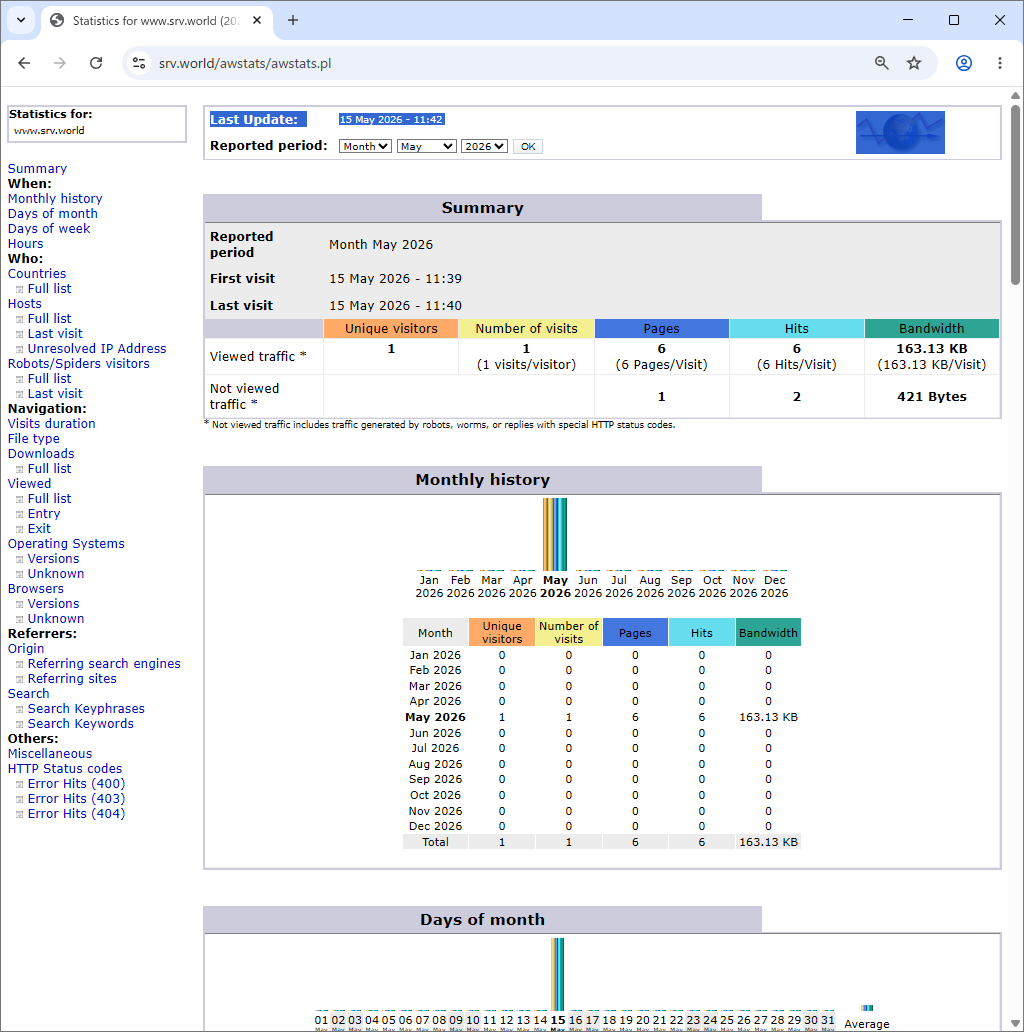Bookmark this page with the star icon
Screen dimensions: 1024x1032
point(914,63)
